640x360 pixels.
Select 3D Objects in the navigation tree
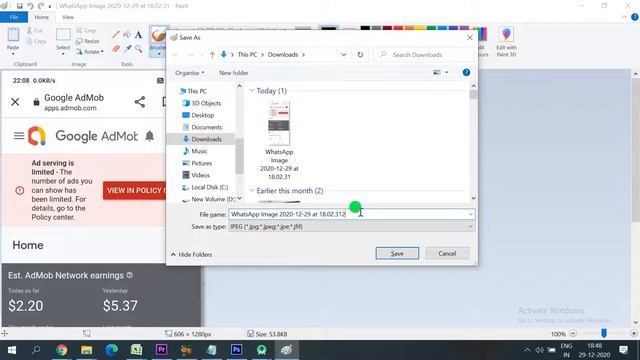(x=202, y=103)
